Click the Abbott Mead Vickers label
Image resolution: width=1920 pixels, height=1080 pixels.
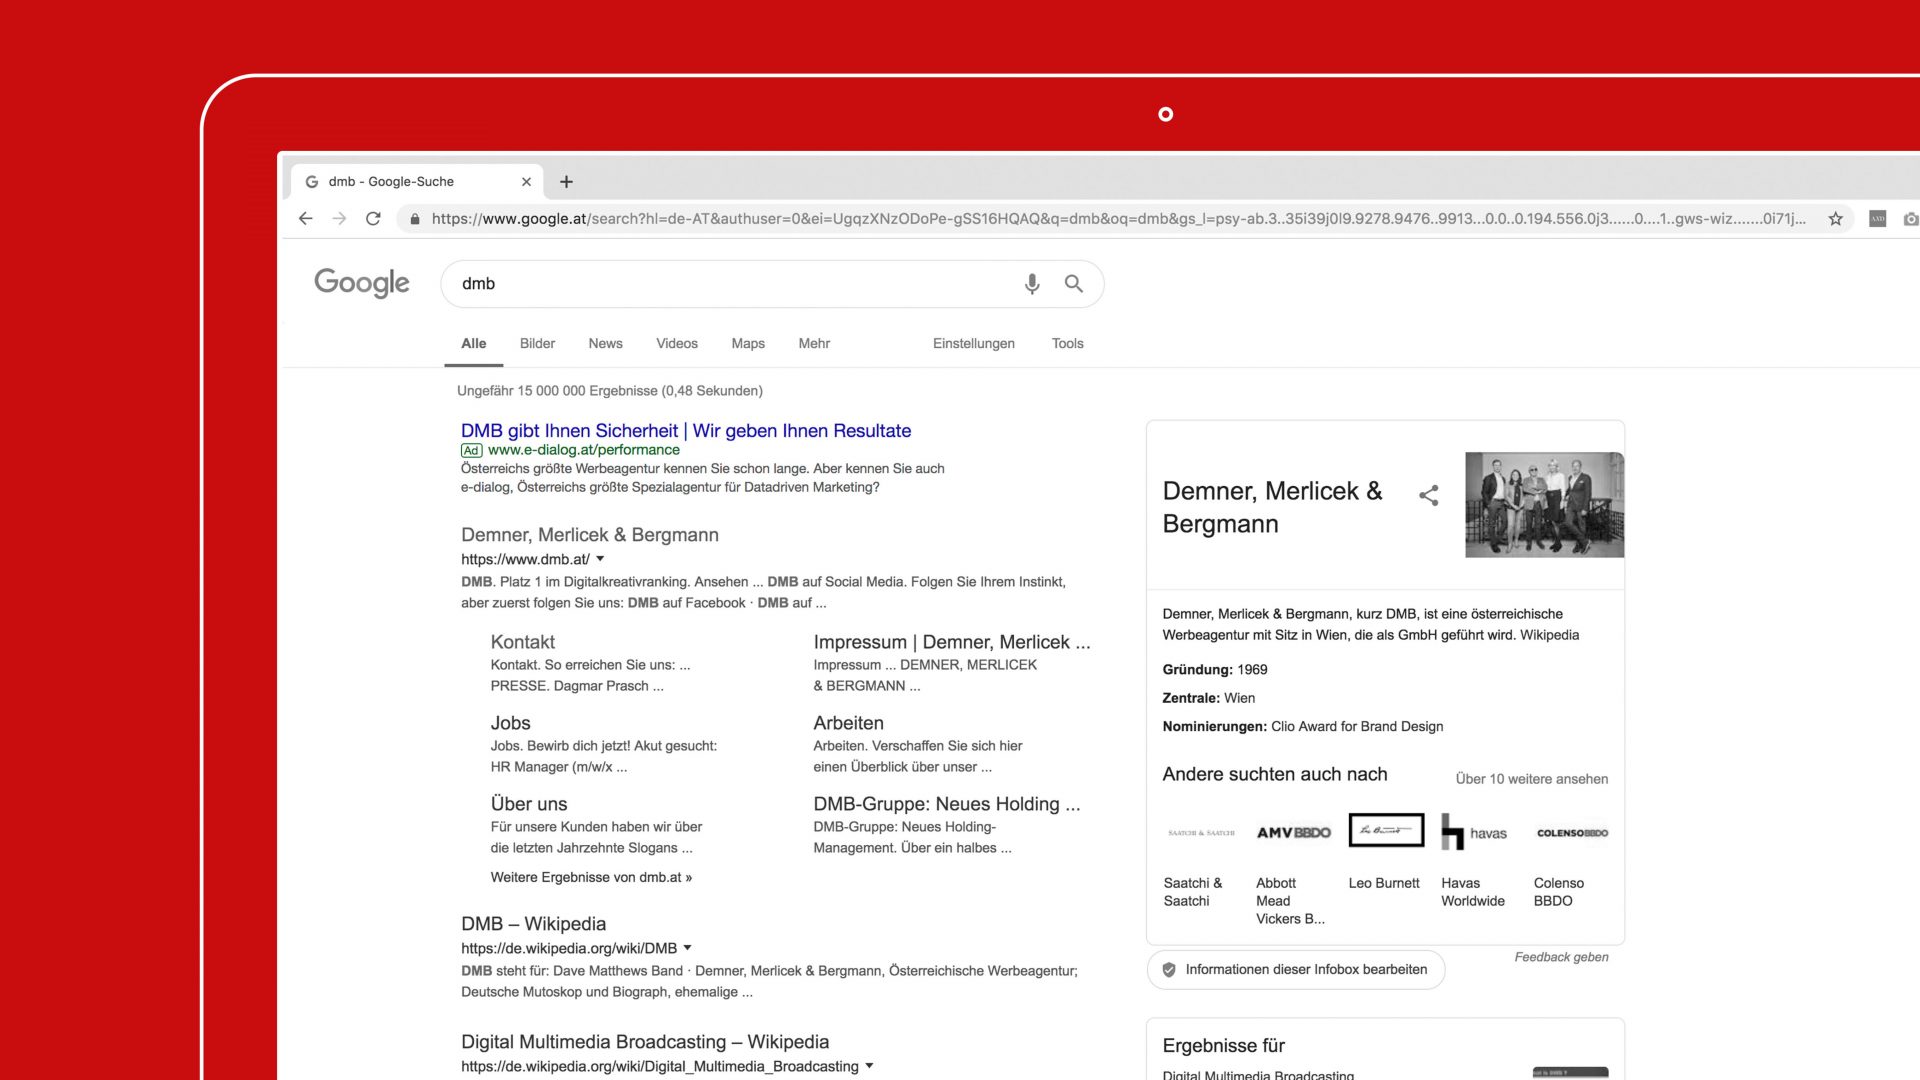tap(1290, 901)
